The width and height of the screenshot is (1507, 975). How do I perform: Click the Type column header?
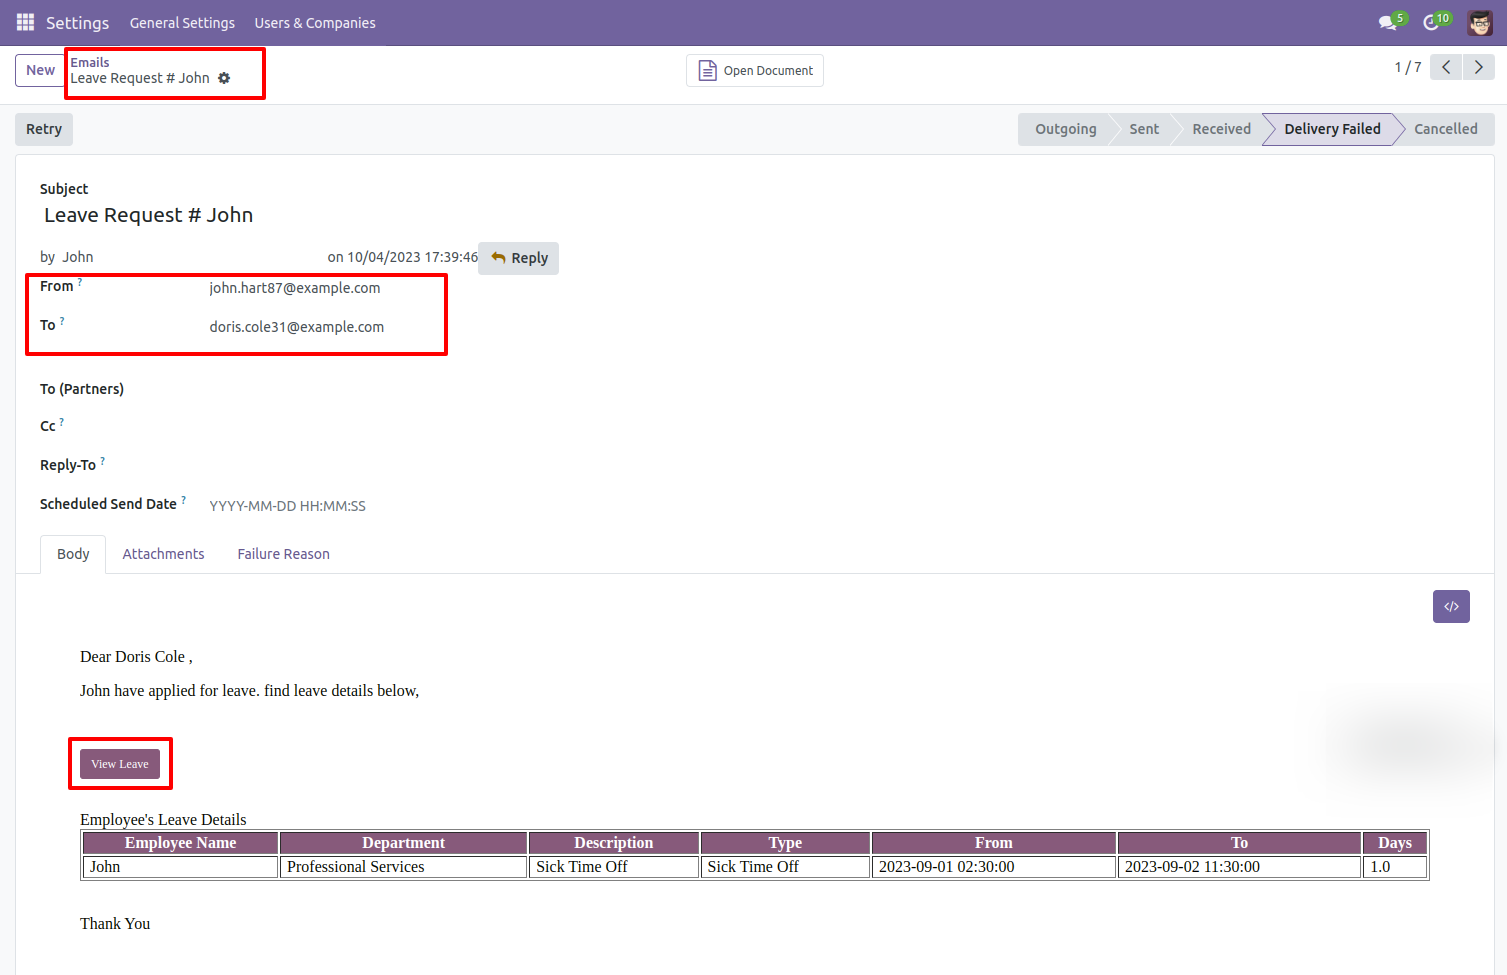point(785,843)
